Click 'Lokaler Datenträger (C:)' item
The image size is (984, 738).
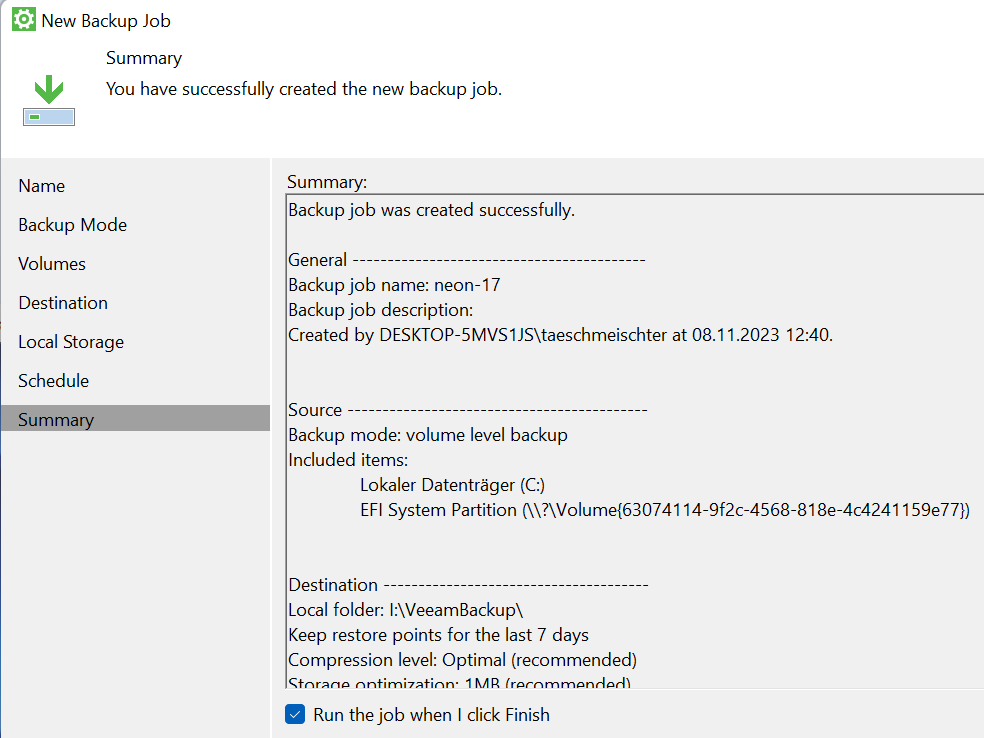[452, 485]
